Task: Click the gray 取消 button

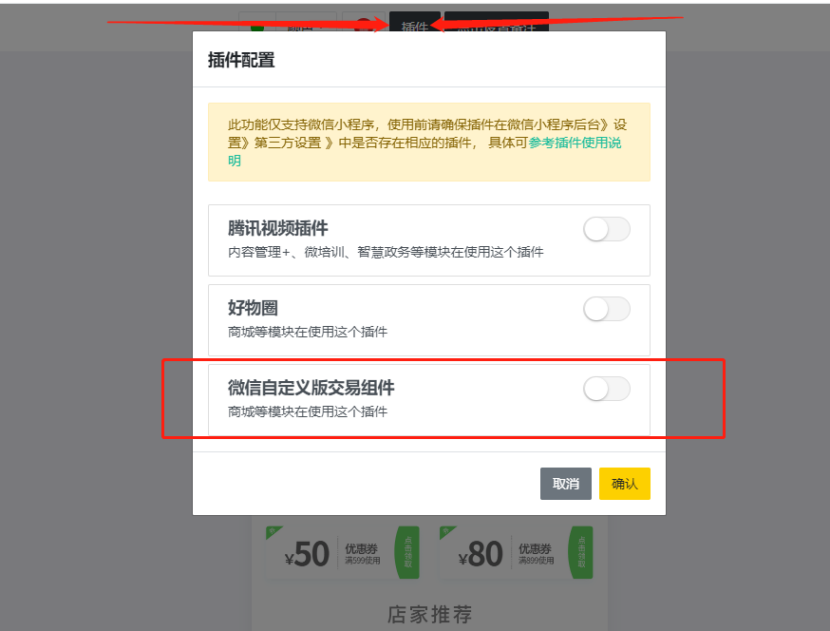Action: coord(565,483)
